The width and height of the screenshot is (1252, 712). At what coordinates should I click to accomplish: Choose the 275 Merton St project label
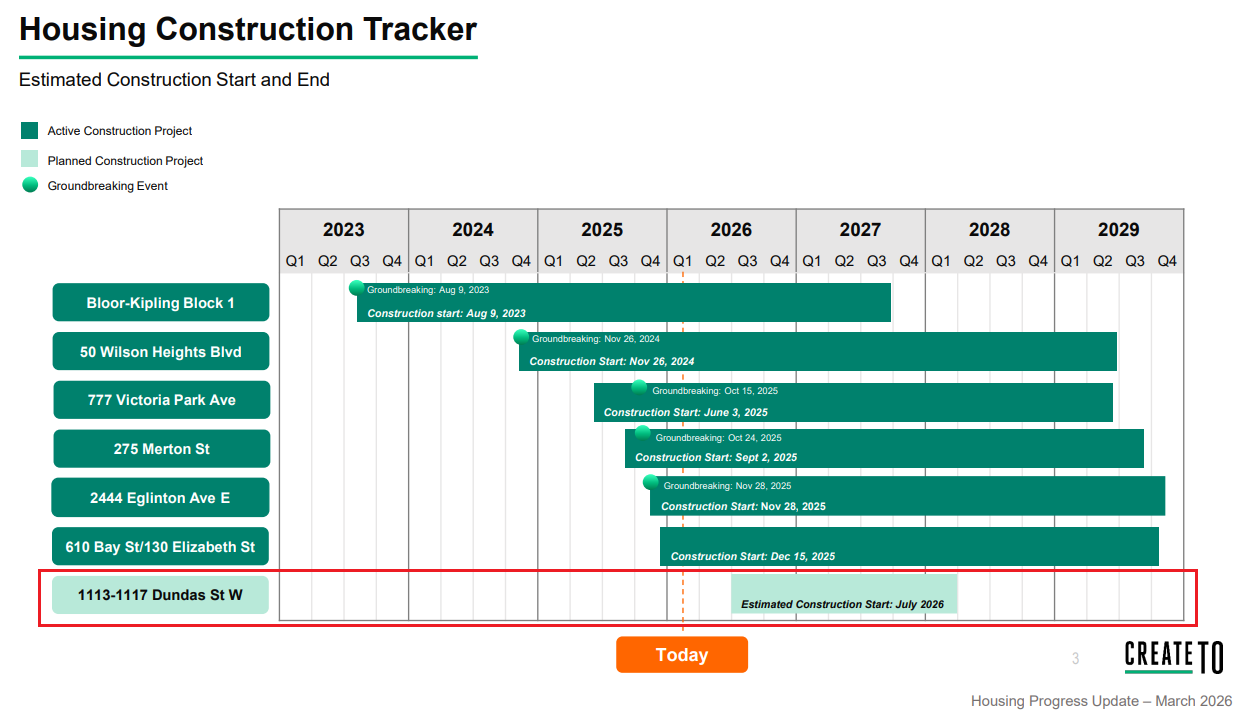[x=161, y=449]
